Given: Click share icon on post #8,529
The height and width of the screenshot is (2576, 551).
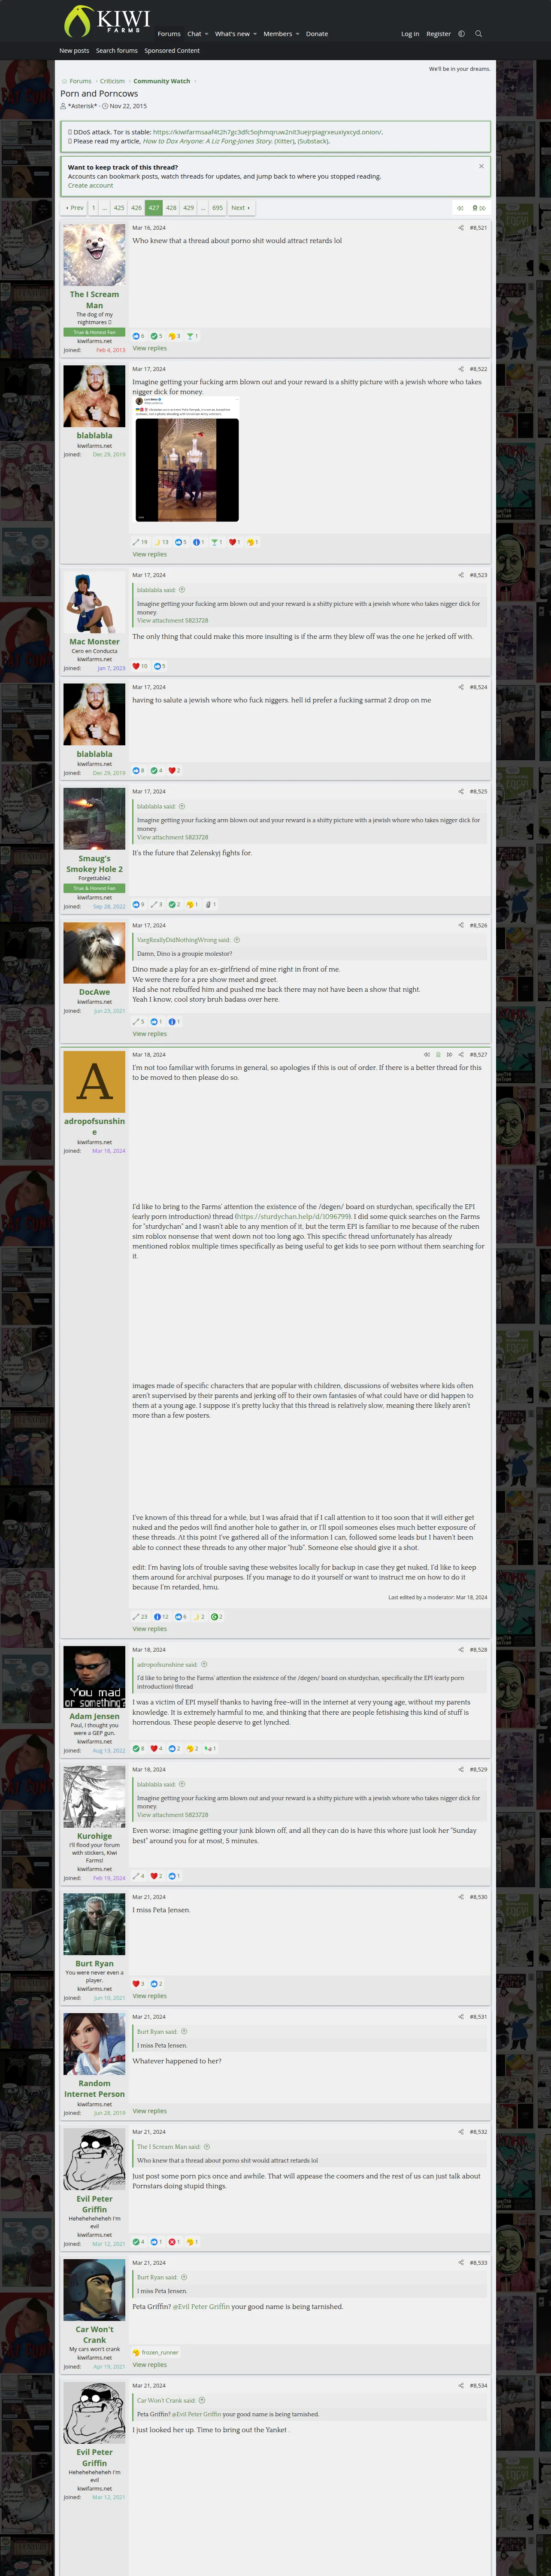Looking at the screenshot, I should coord(461,1770).
